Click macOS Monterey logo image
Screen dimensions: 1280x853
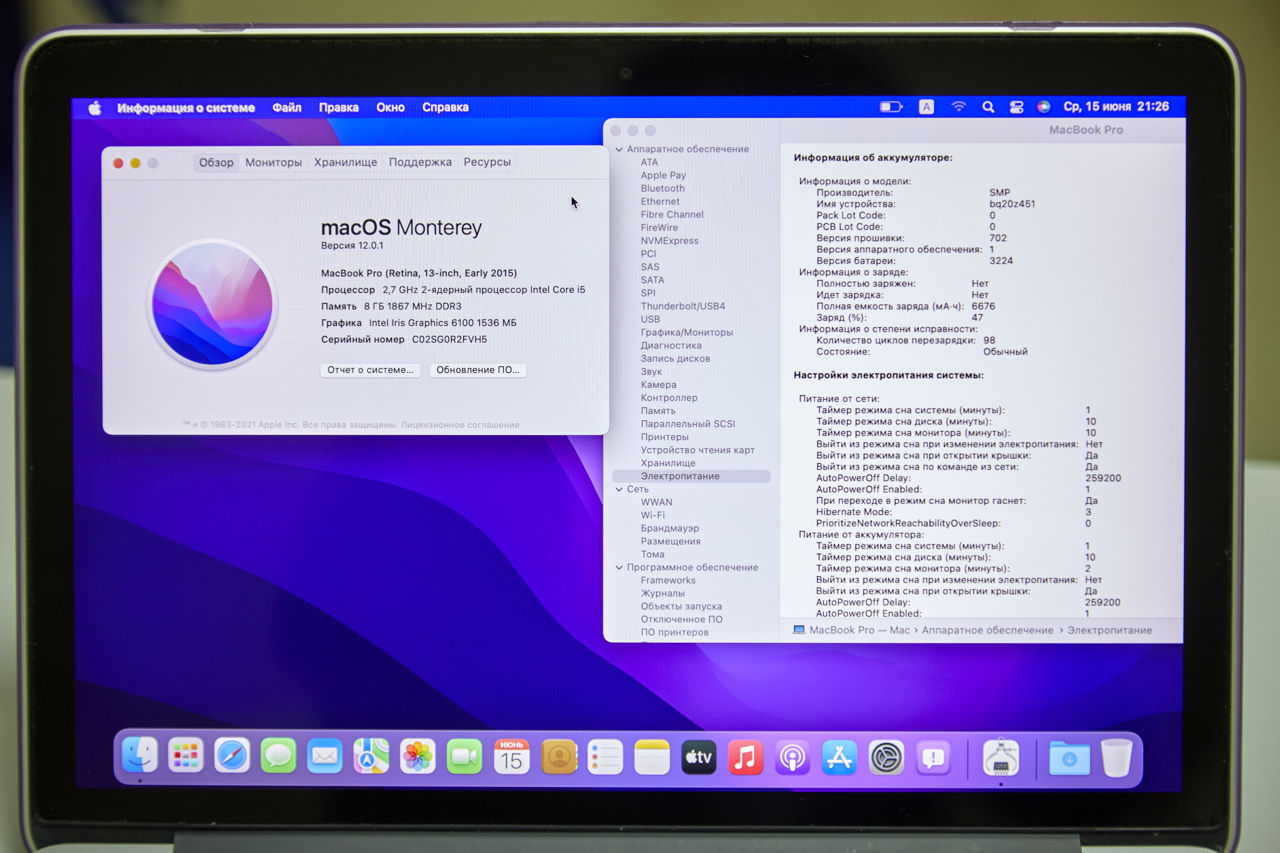(x=212, y=305)
